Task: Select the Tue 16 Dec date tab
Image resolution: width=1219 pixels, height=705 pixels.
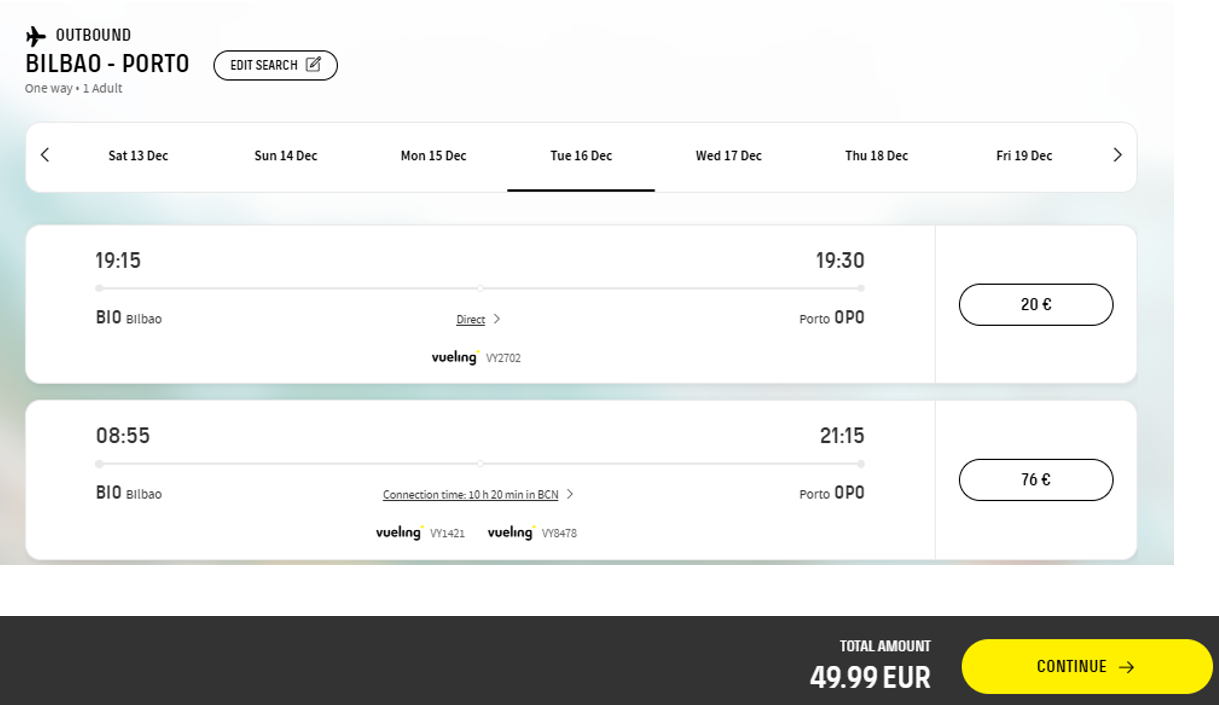Action: 581,156
